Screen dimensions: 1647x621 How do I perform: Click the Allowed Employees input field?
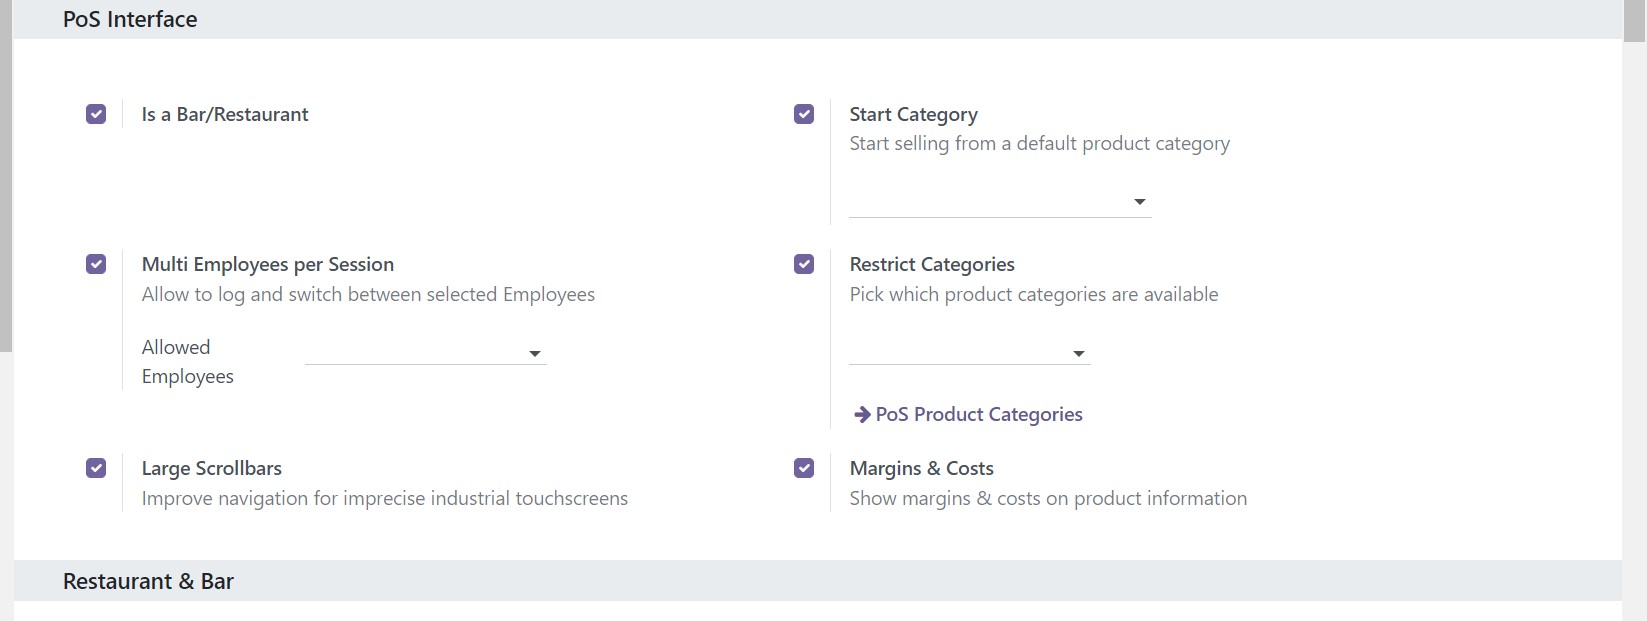pos(425,353)
